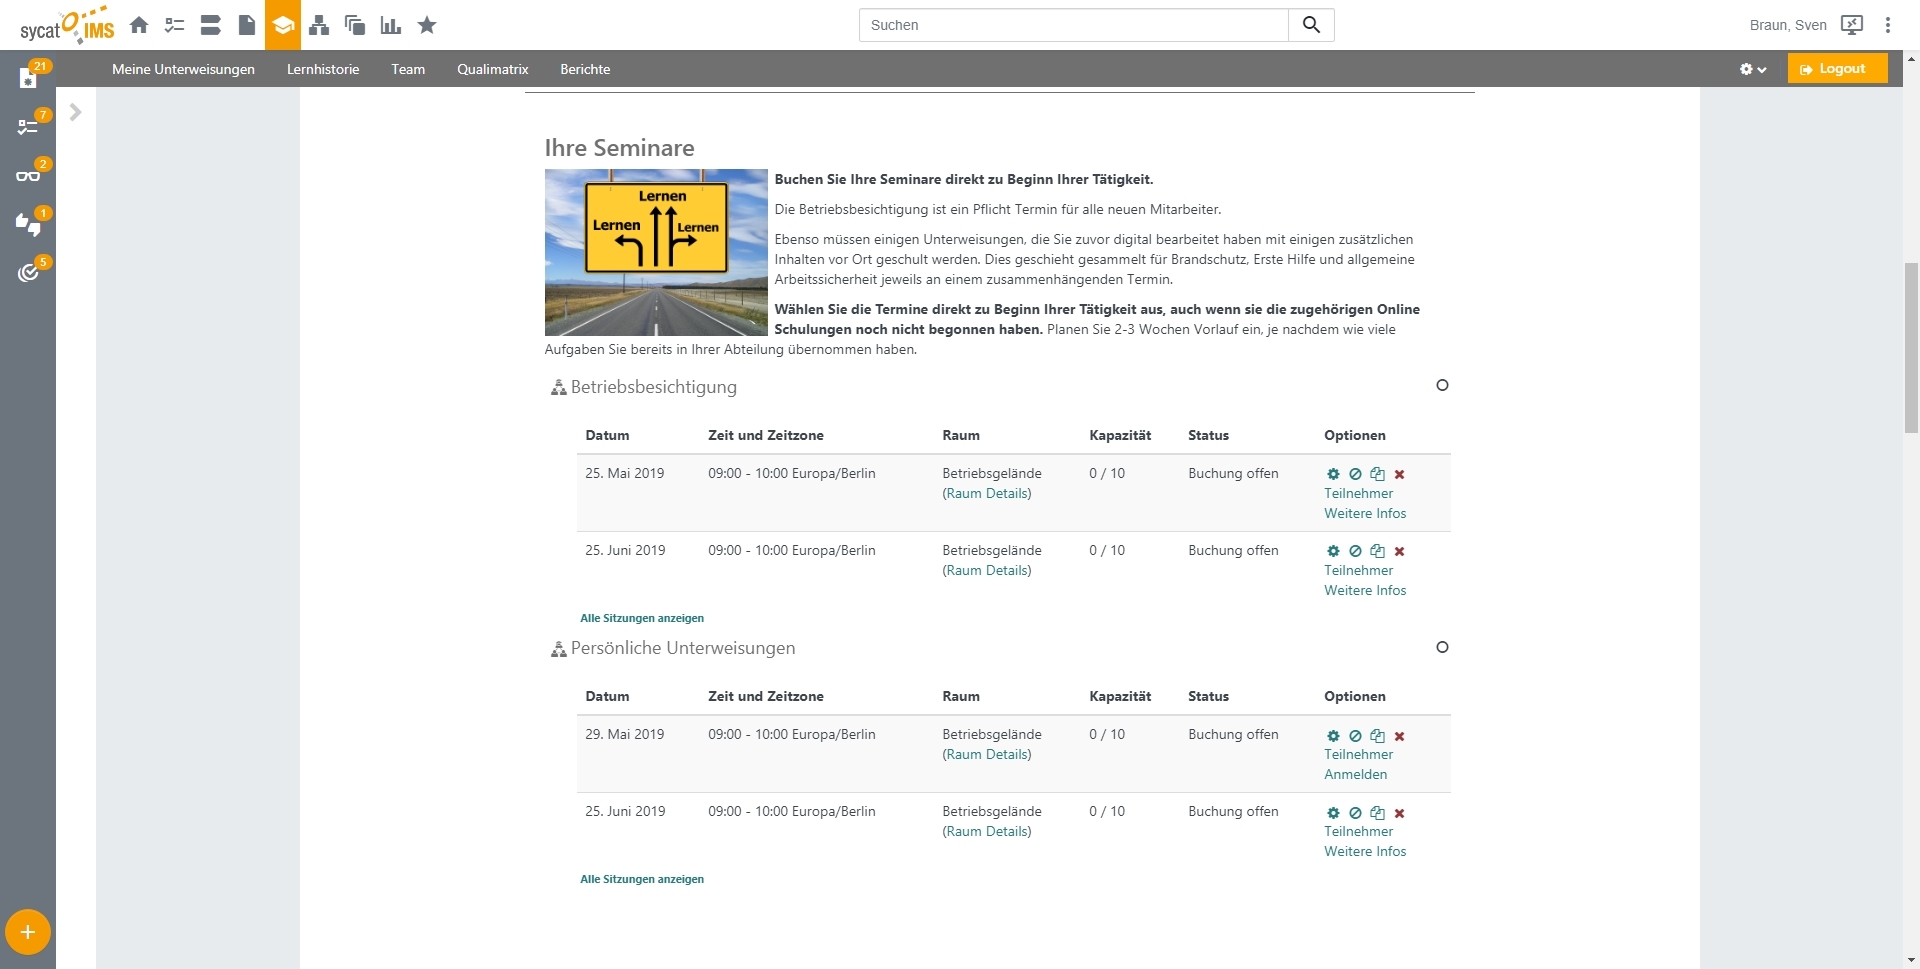Open the gear settings dropdown beside Logout
Image resolution: width=1920 pixels, height=969 pixels.
click(x=1753, y=69)
